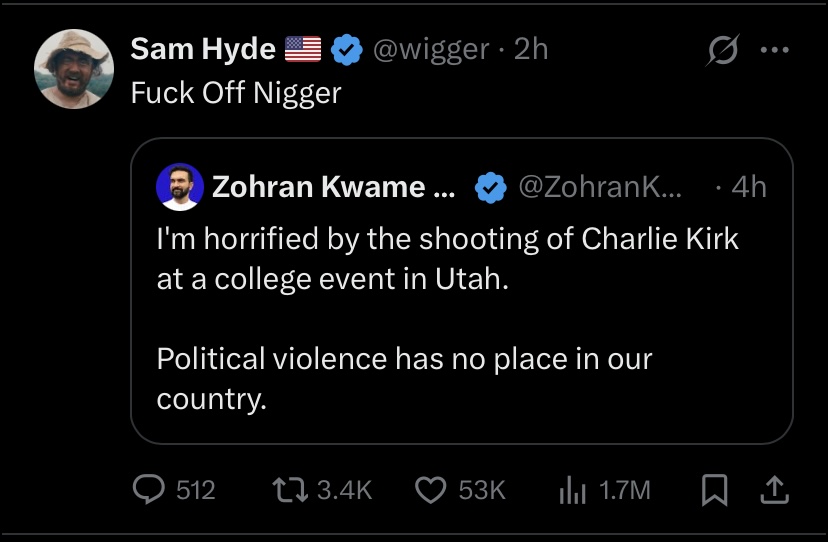The image size is (828, 542).
Task: Click the @ZohranK... handle in the quoted post
Action: click(597, 187)
